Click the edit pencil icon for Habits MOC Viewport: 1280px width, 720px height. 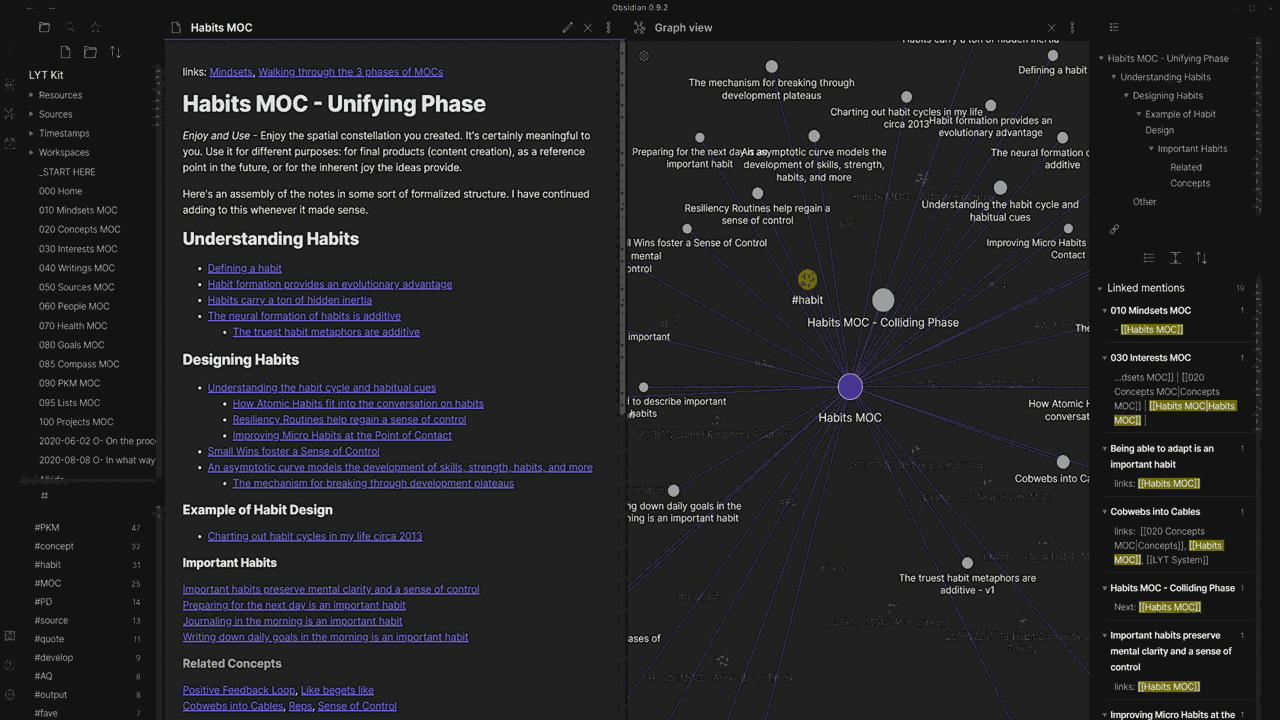(568, 28)
